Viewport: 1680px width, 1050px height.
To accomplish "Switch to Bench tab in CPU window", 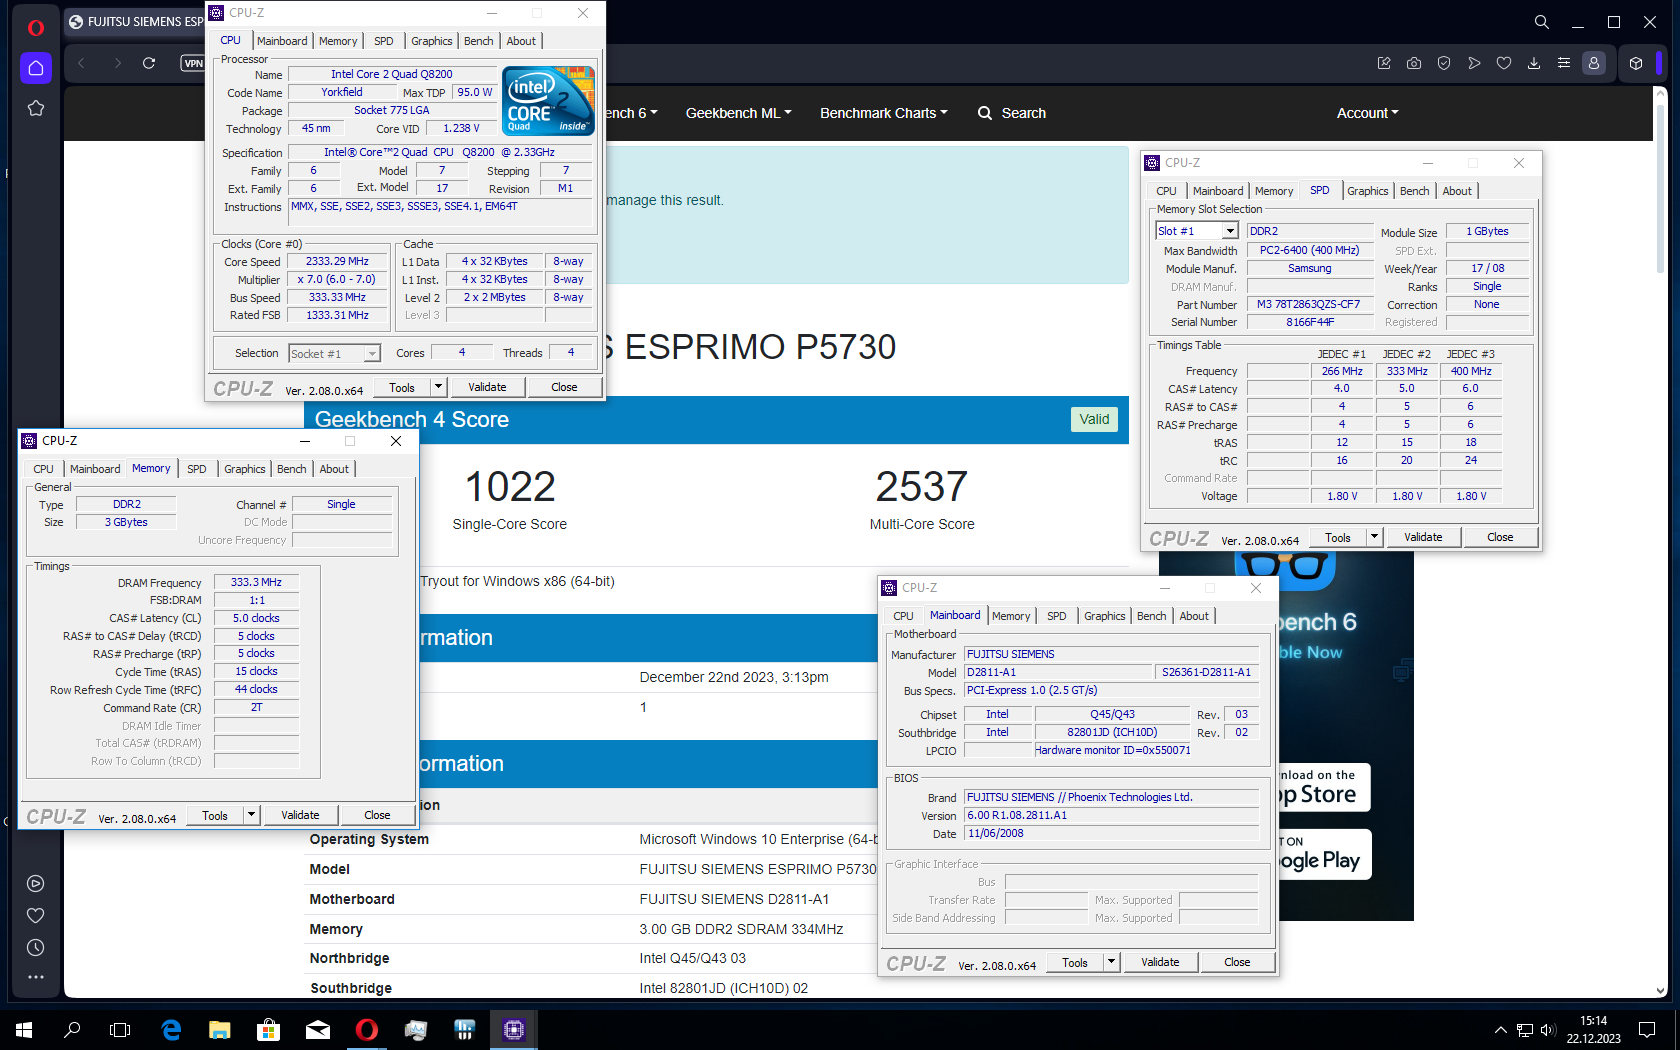I will click(478, 41).
